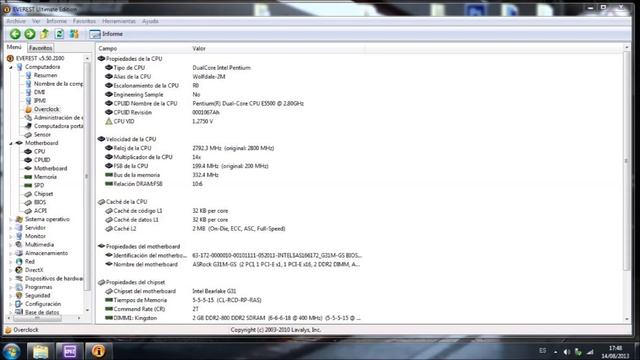Open the Sensor item in the tree
640x360 pixels.
pos(42,134)
